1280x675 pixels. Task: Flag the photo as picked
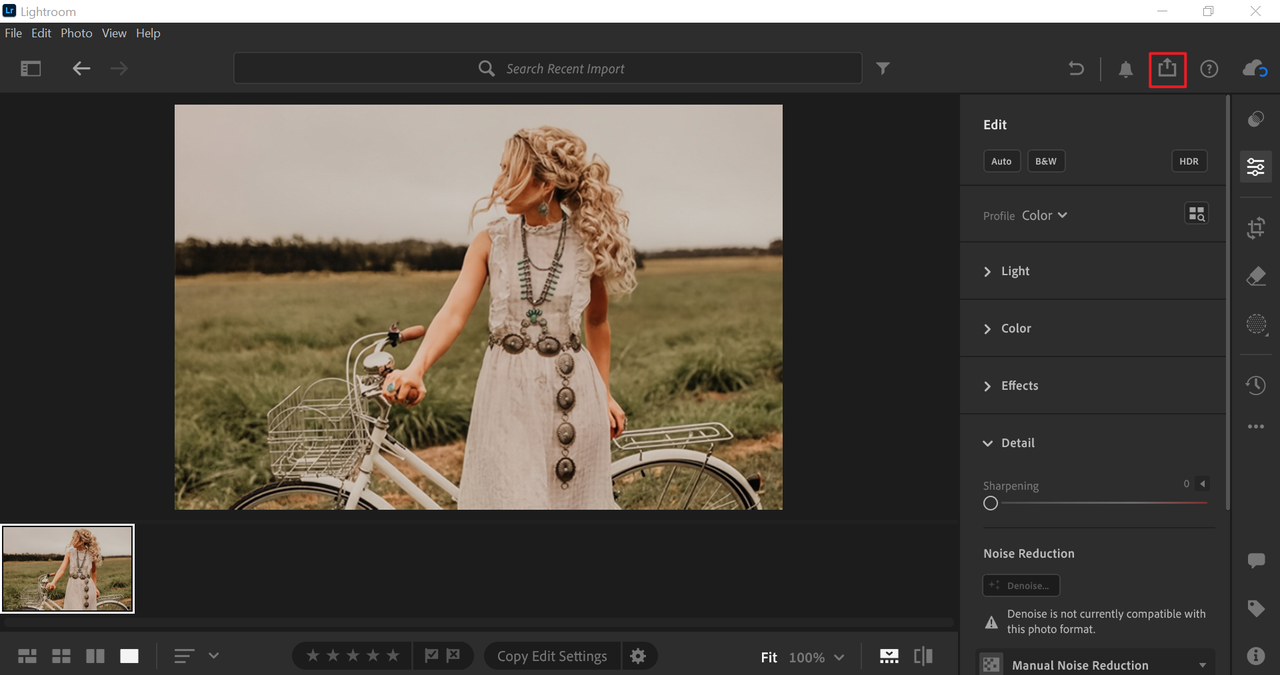click(431, 656)
